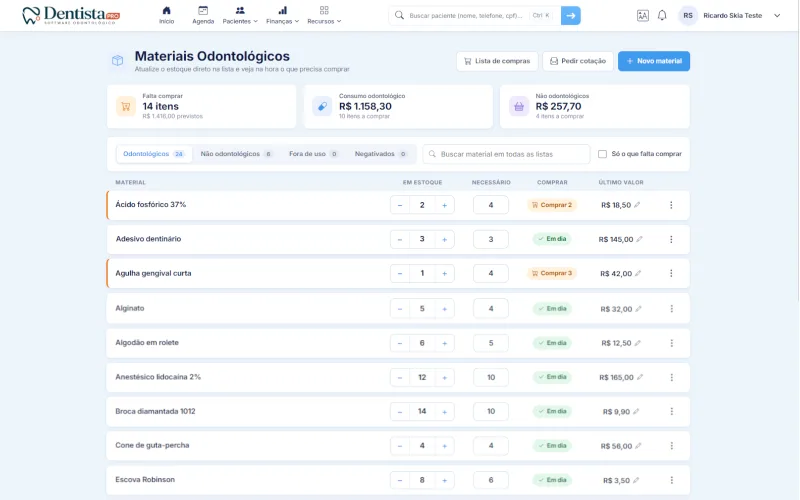Increase stock of Adesivo dentinário
Screen dimensions: 800x500
tap(444, 239)
